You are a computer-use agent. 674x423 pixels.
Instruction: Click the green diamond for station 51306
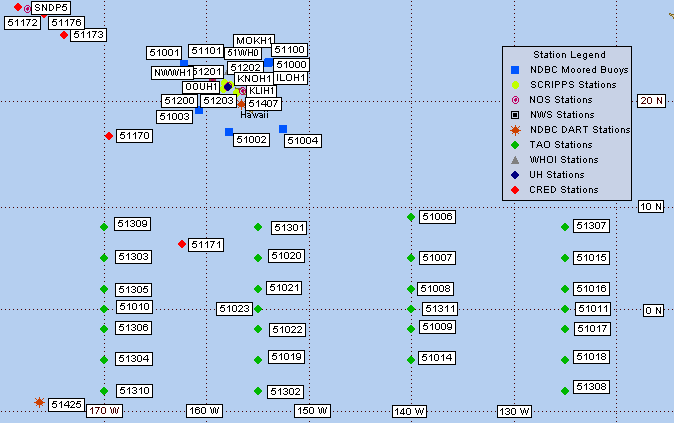[104, 329]
